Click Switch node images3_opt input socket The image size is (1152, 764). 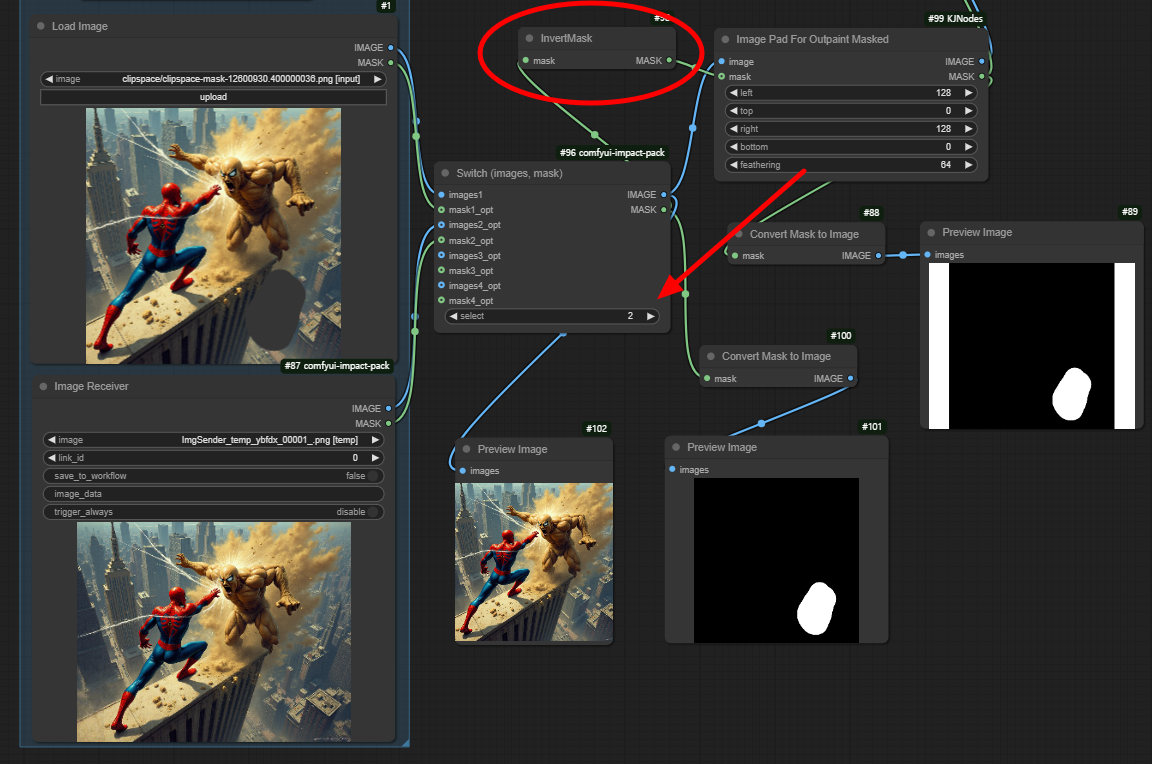coord(442,255)
